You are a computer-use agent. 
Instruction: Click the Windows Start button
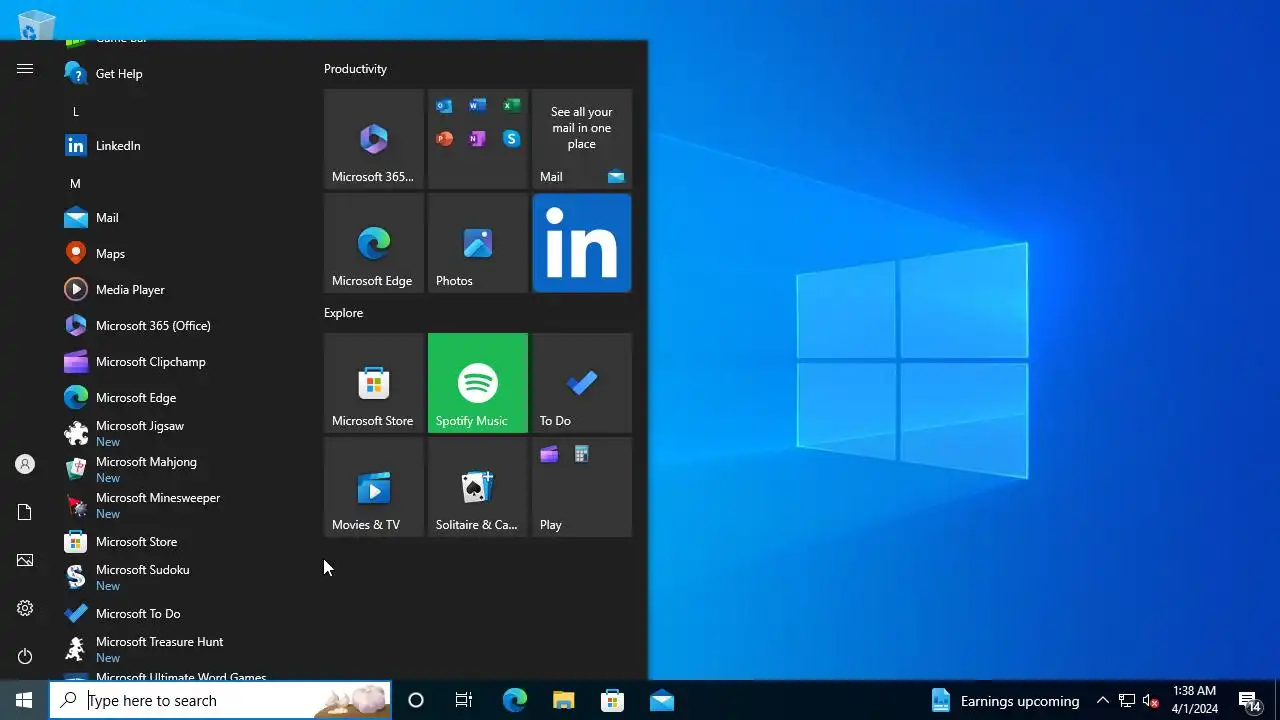(x=24, y=700)
